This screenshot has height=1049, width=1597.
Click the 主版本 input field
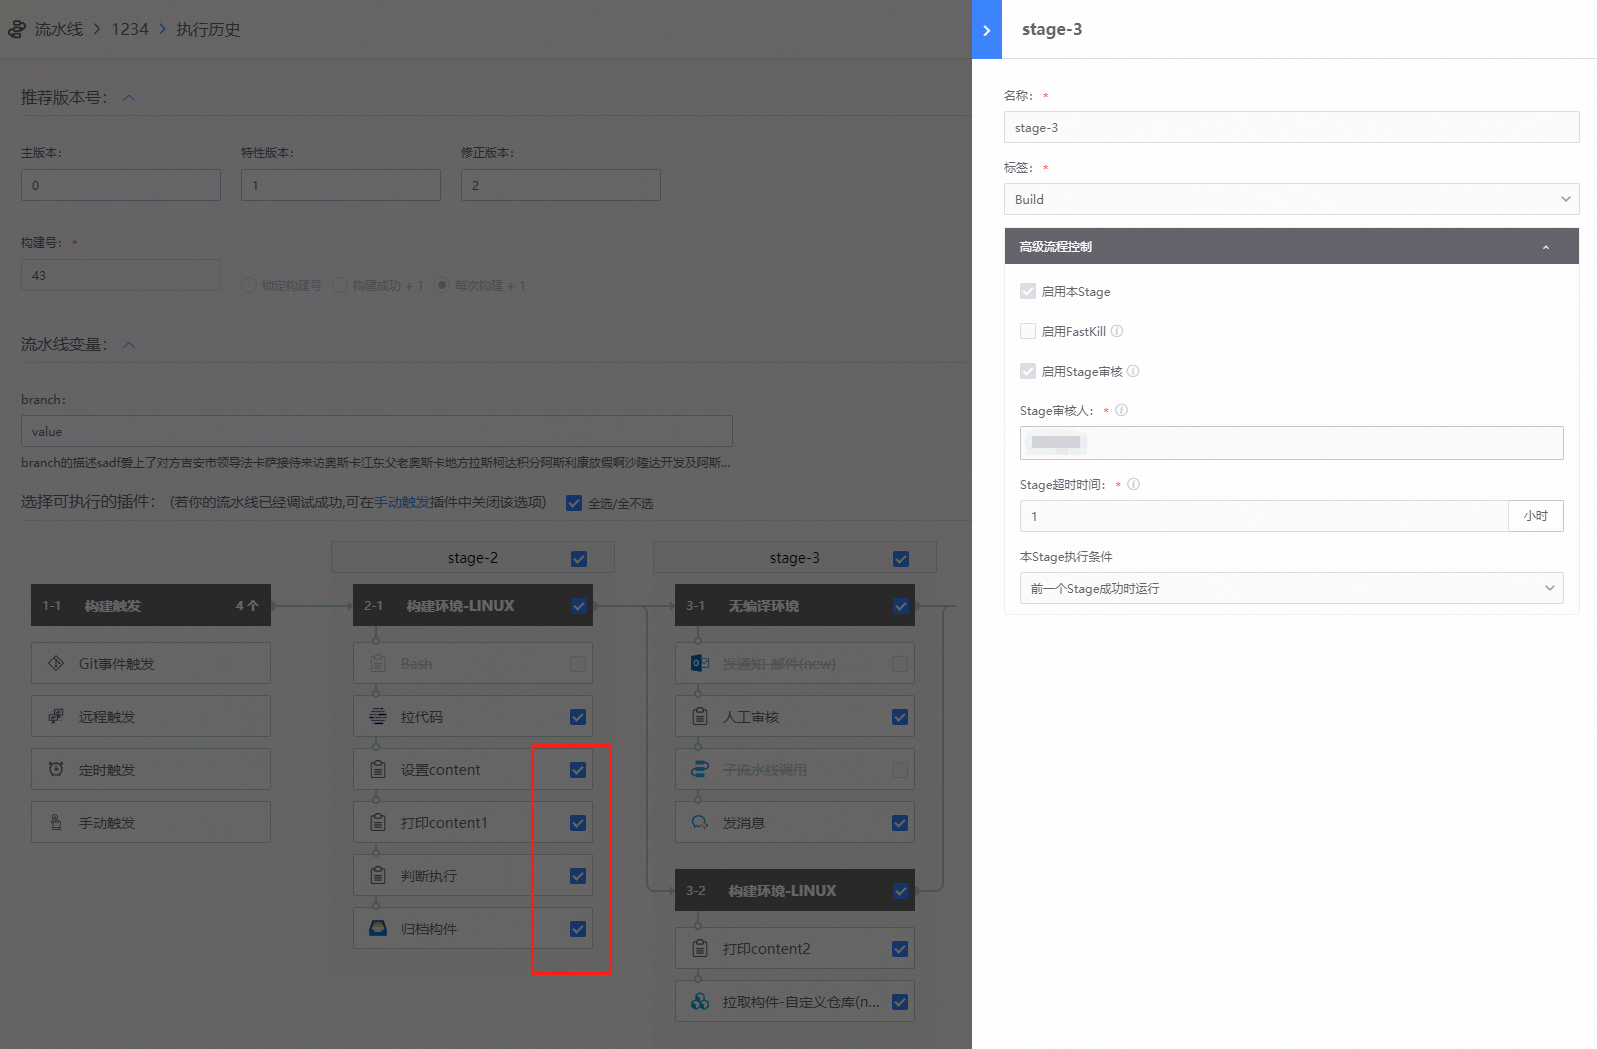[121, 185]
